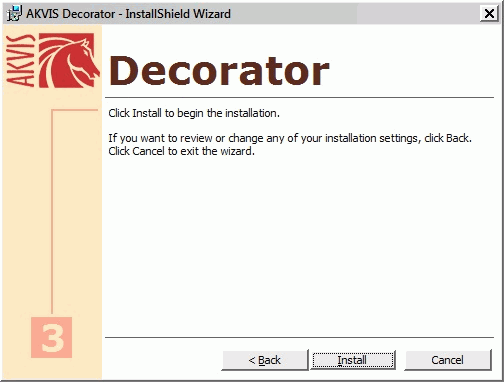The height and width of the screenshot is (382, 504).
Task: Click the installer icon in the title bar
Action: coord(14,14)
